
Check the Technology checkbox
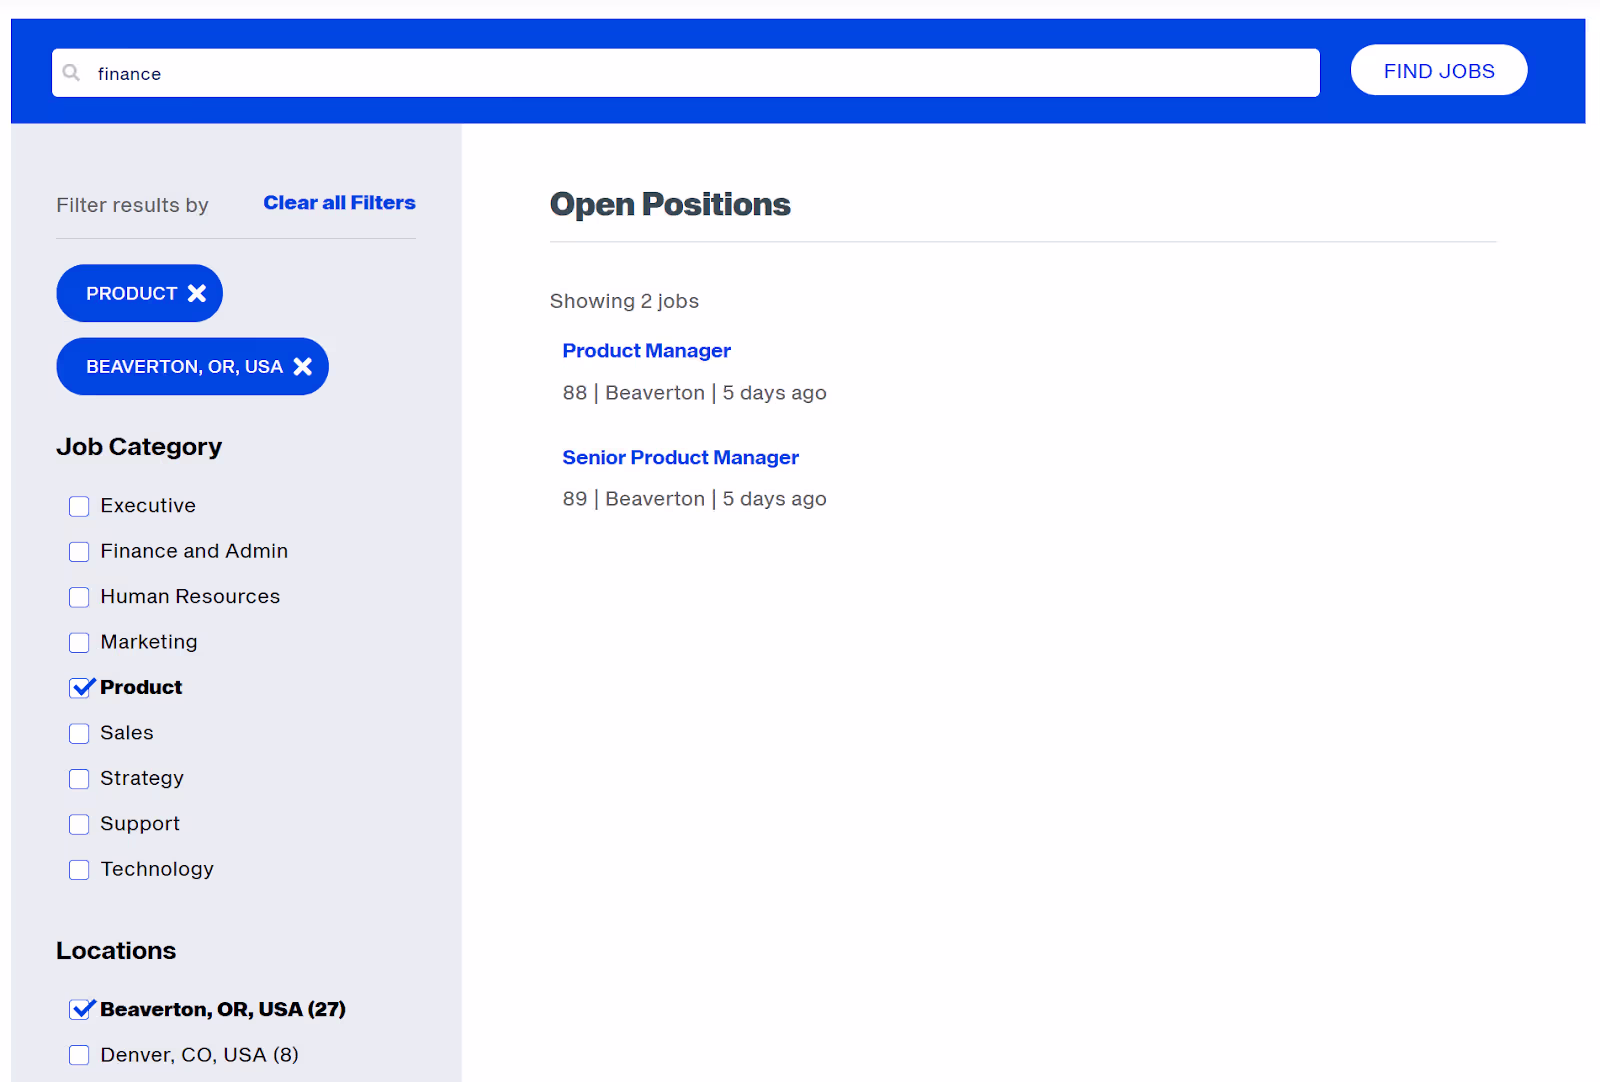[x=79, y=870]
